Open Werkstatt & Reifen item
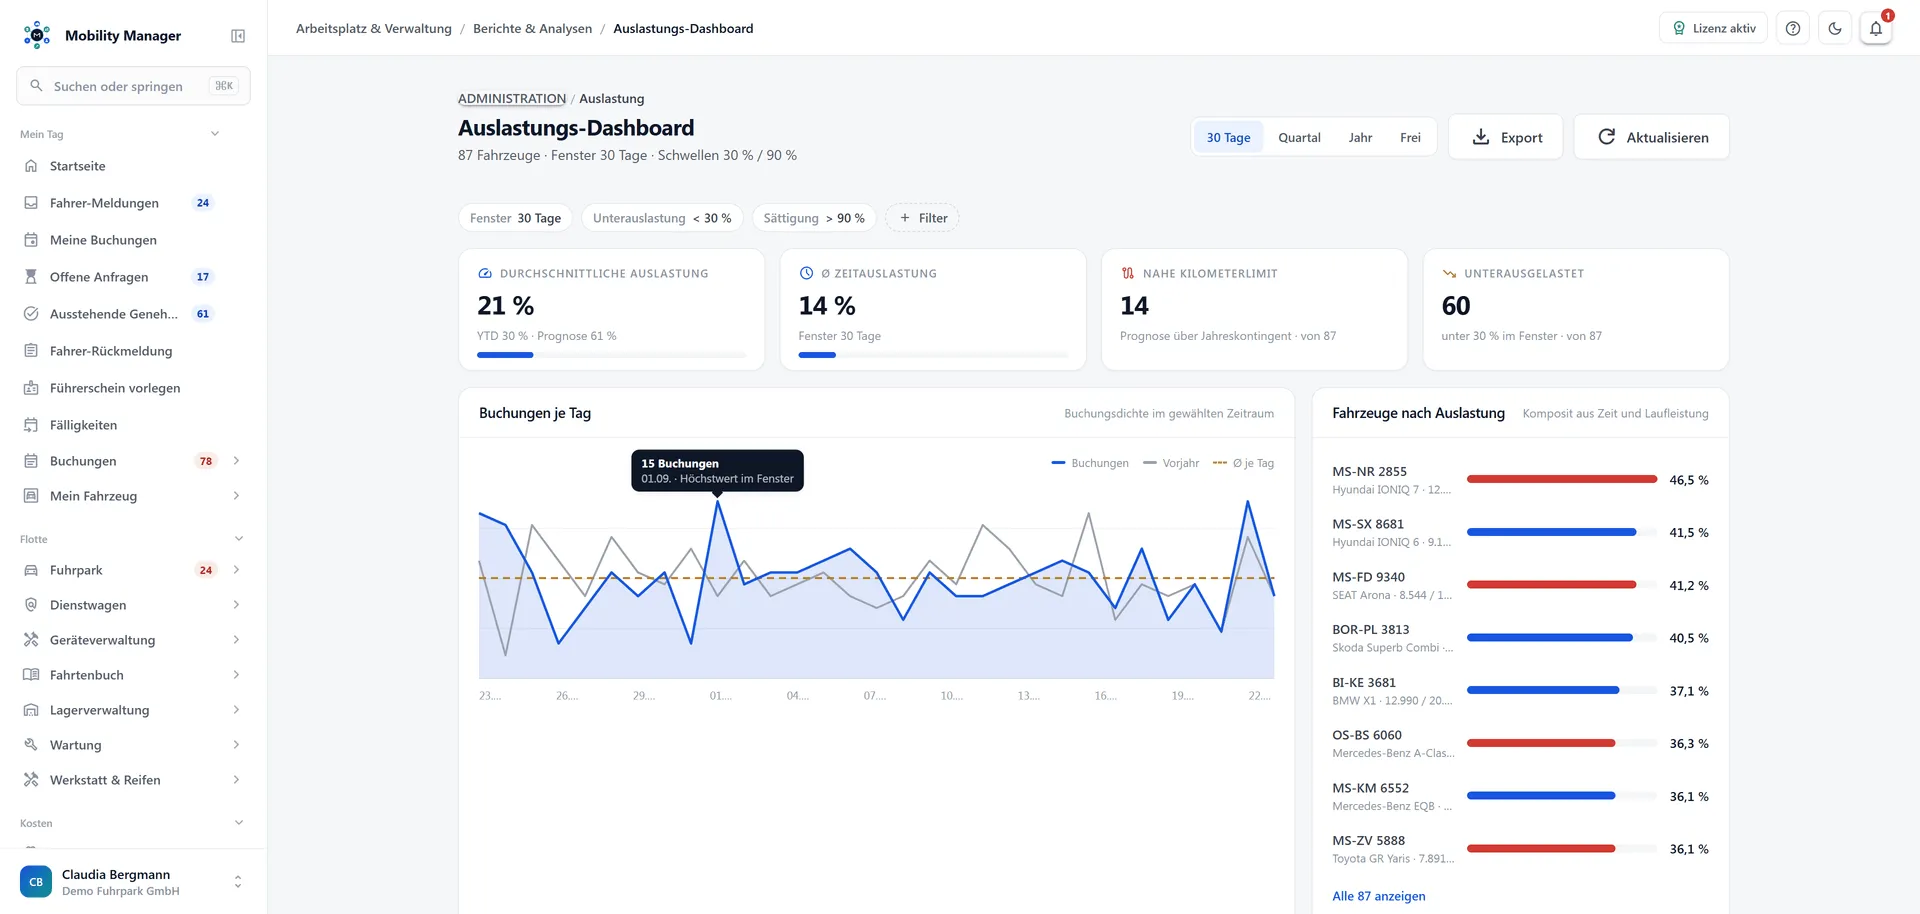Screen dimensions: 1920x914 [x=133, y=780]
